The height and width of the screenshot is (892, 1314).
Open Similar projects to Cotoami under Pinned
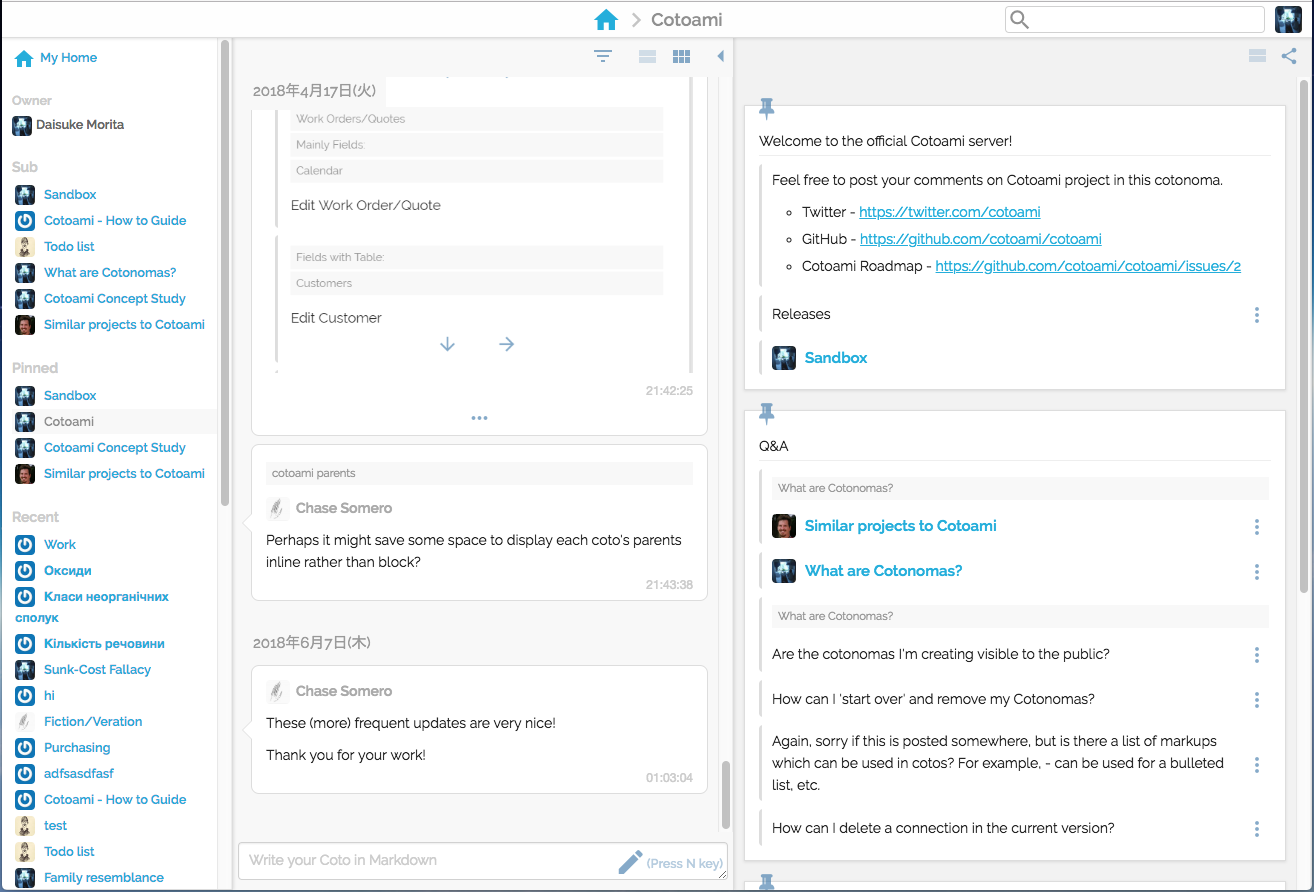click(124, 473)
